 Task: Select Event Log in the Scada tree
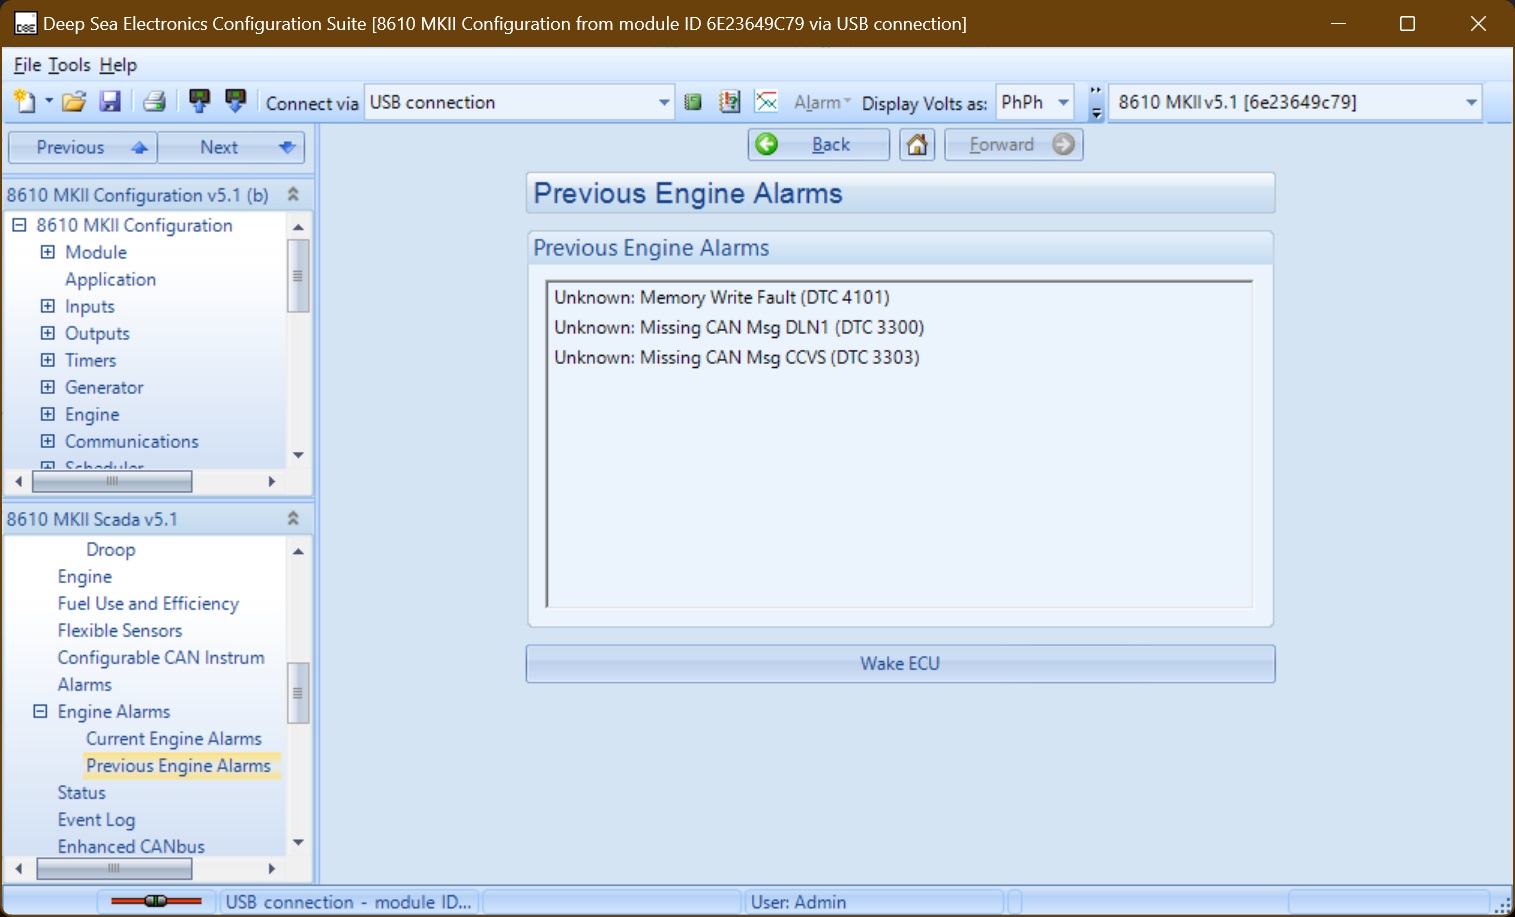point(96,819)
